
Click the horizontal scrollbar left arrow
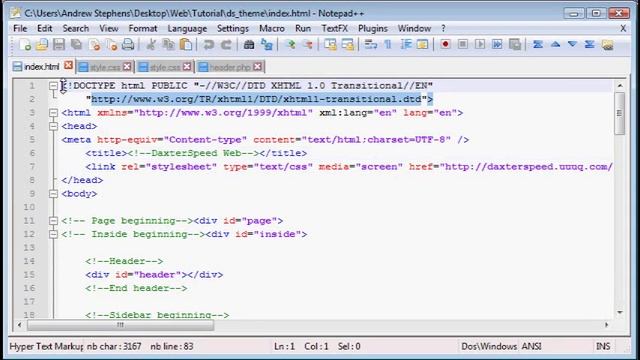tap(19, 325)
